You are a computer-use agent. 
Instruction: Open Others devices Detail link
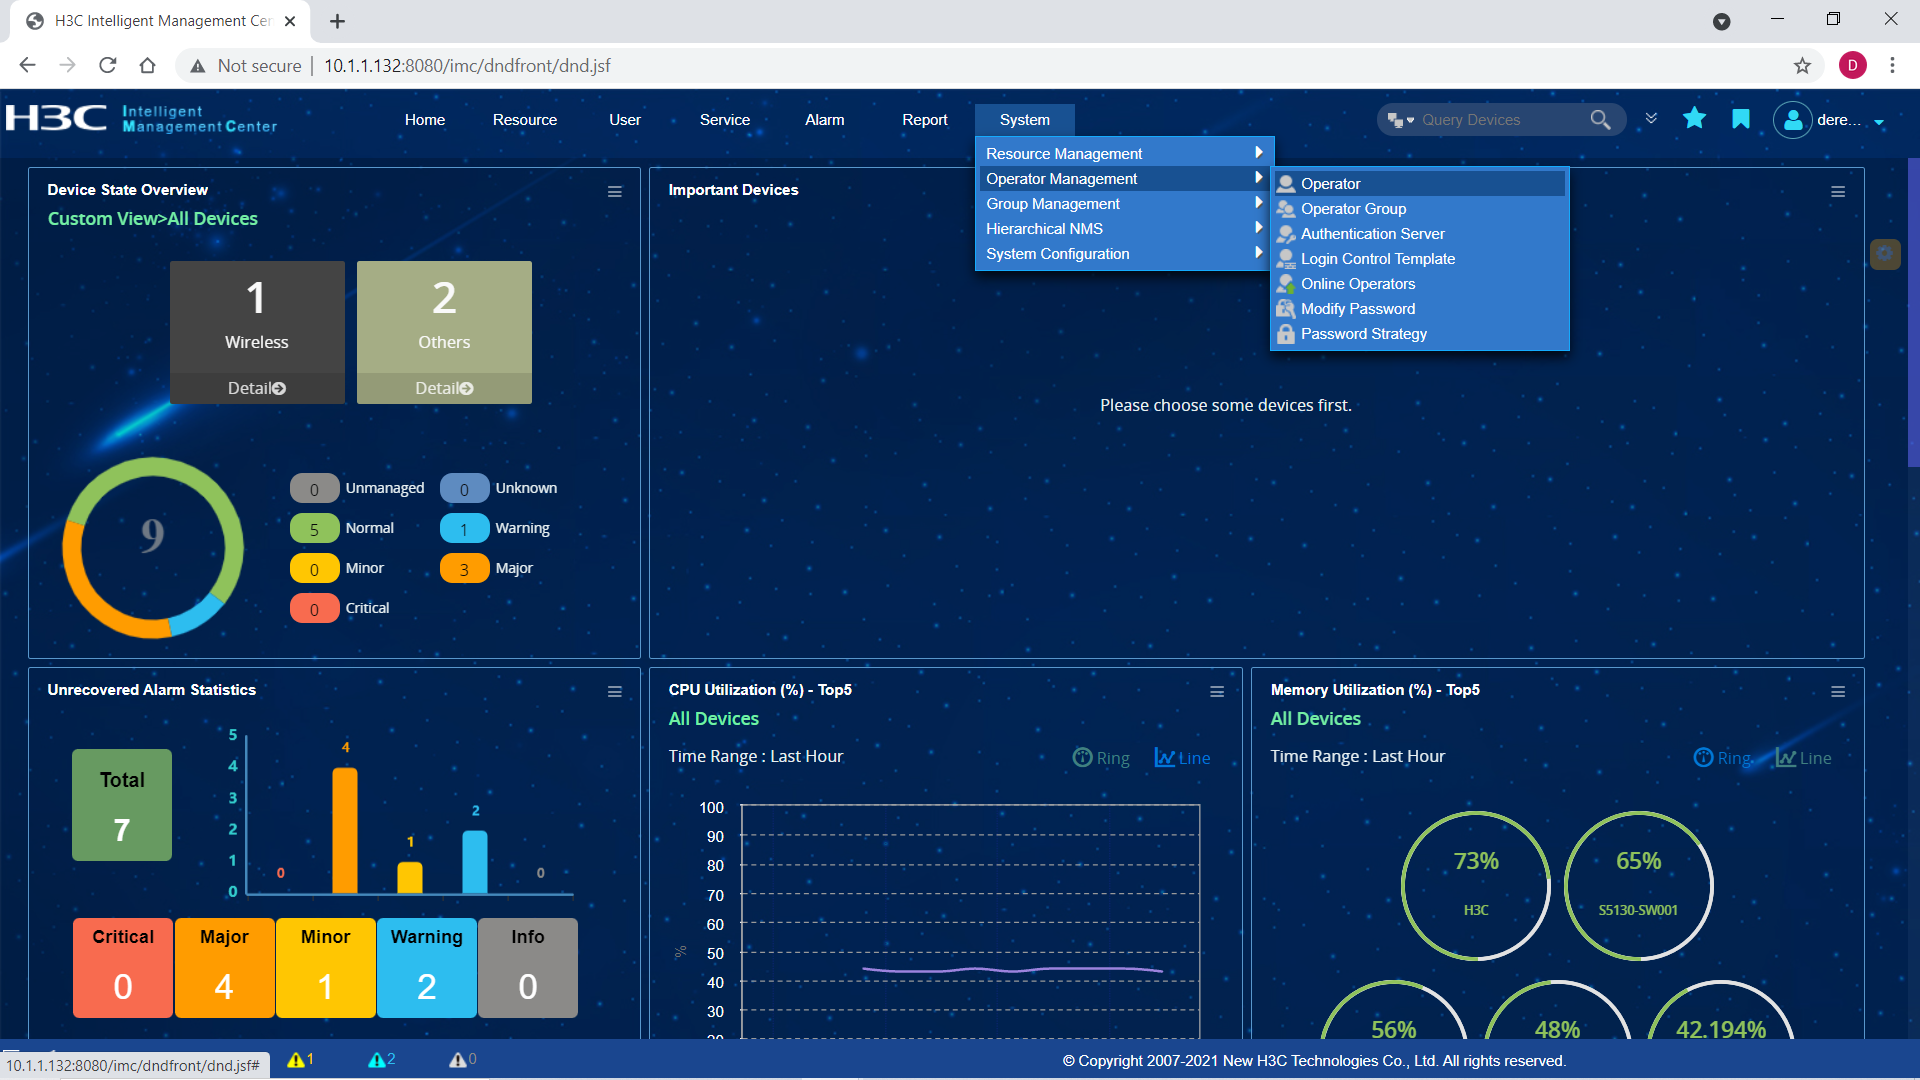click(x=444, y=389)
